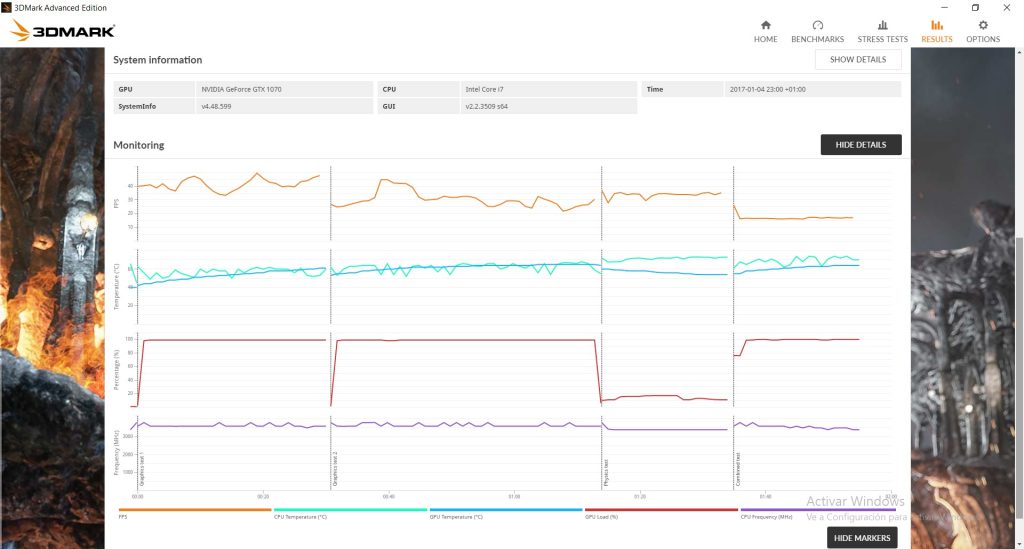Open the Options gear icon
This screenshot has width=1024, height=549.
click(983, 25)
